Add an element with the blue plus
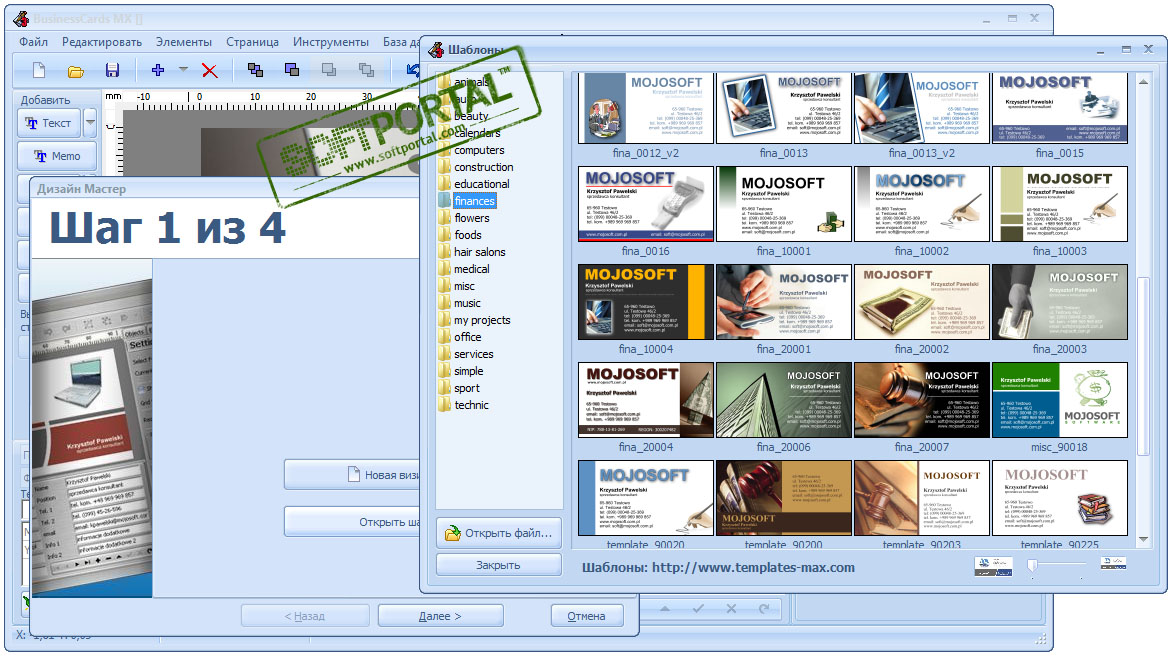 pos(158,70)
